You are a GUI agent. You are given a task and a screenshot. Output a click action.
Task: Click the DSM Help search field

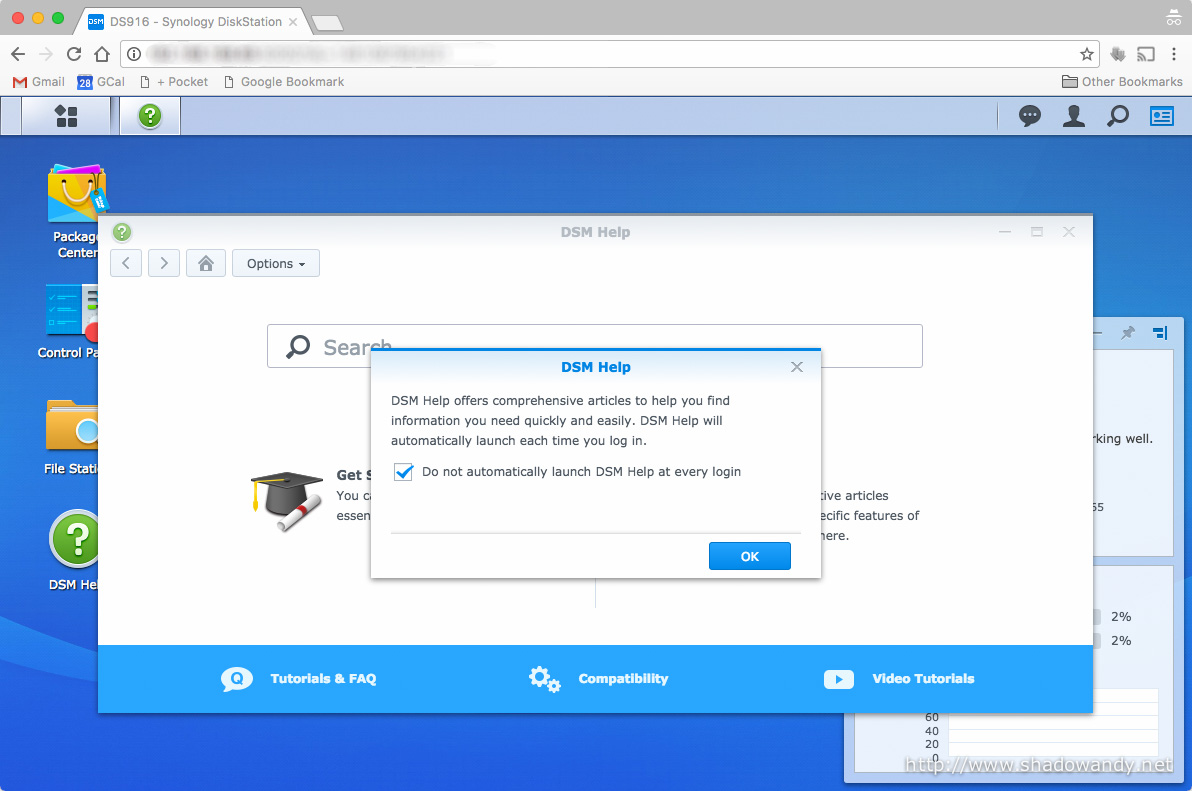[594, 346]
